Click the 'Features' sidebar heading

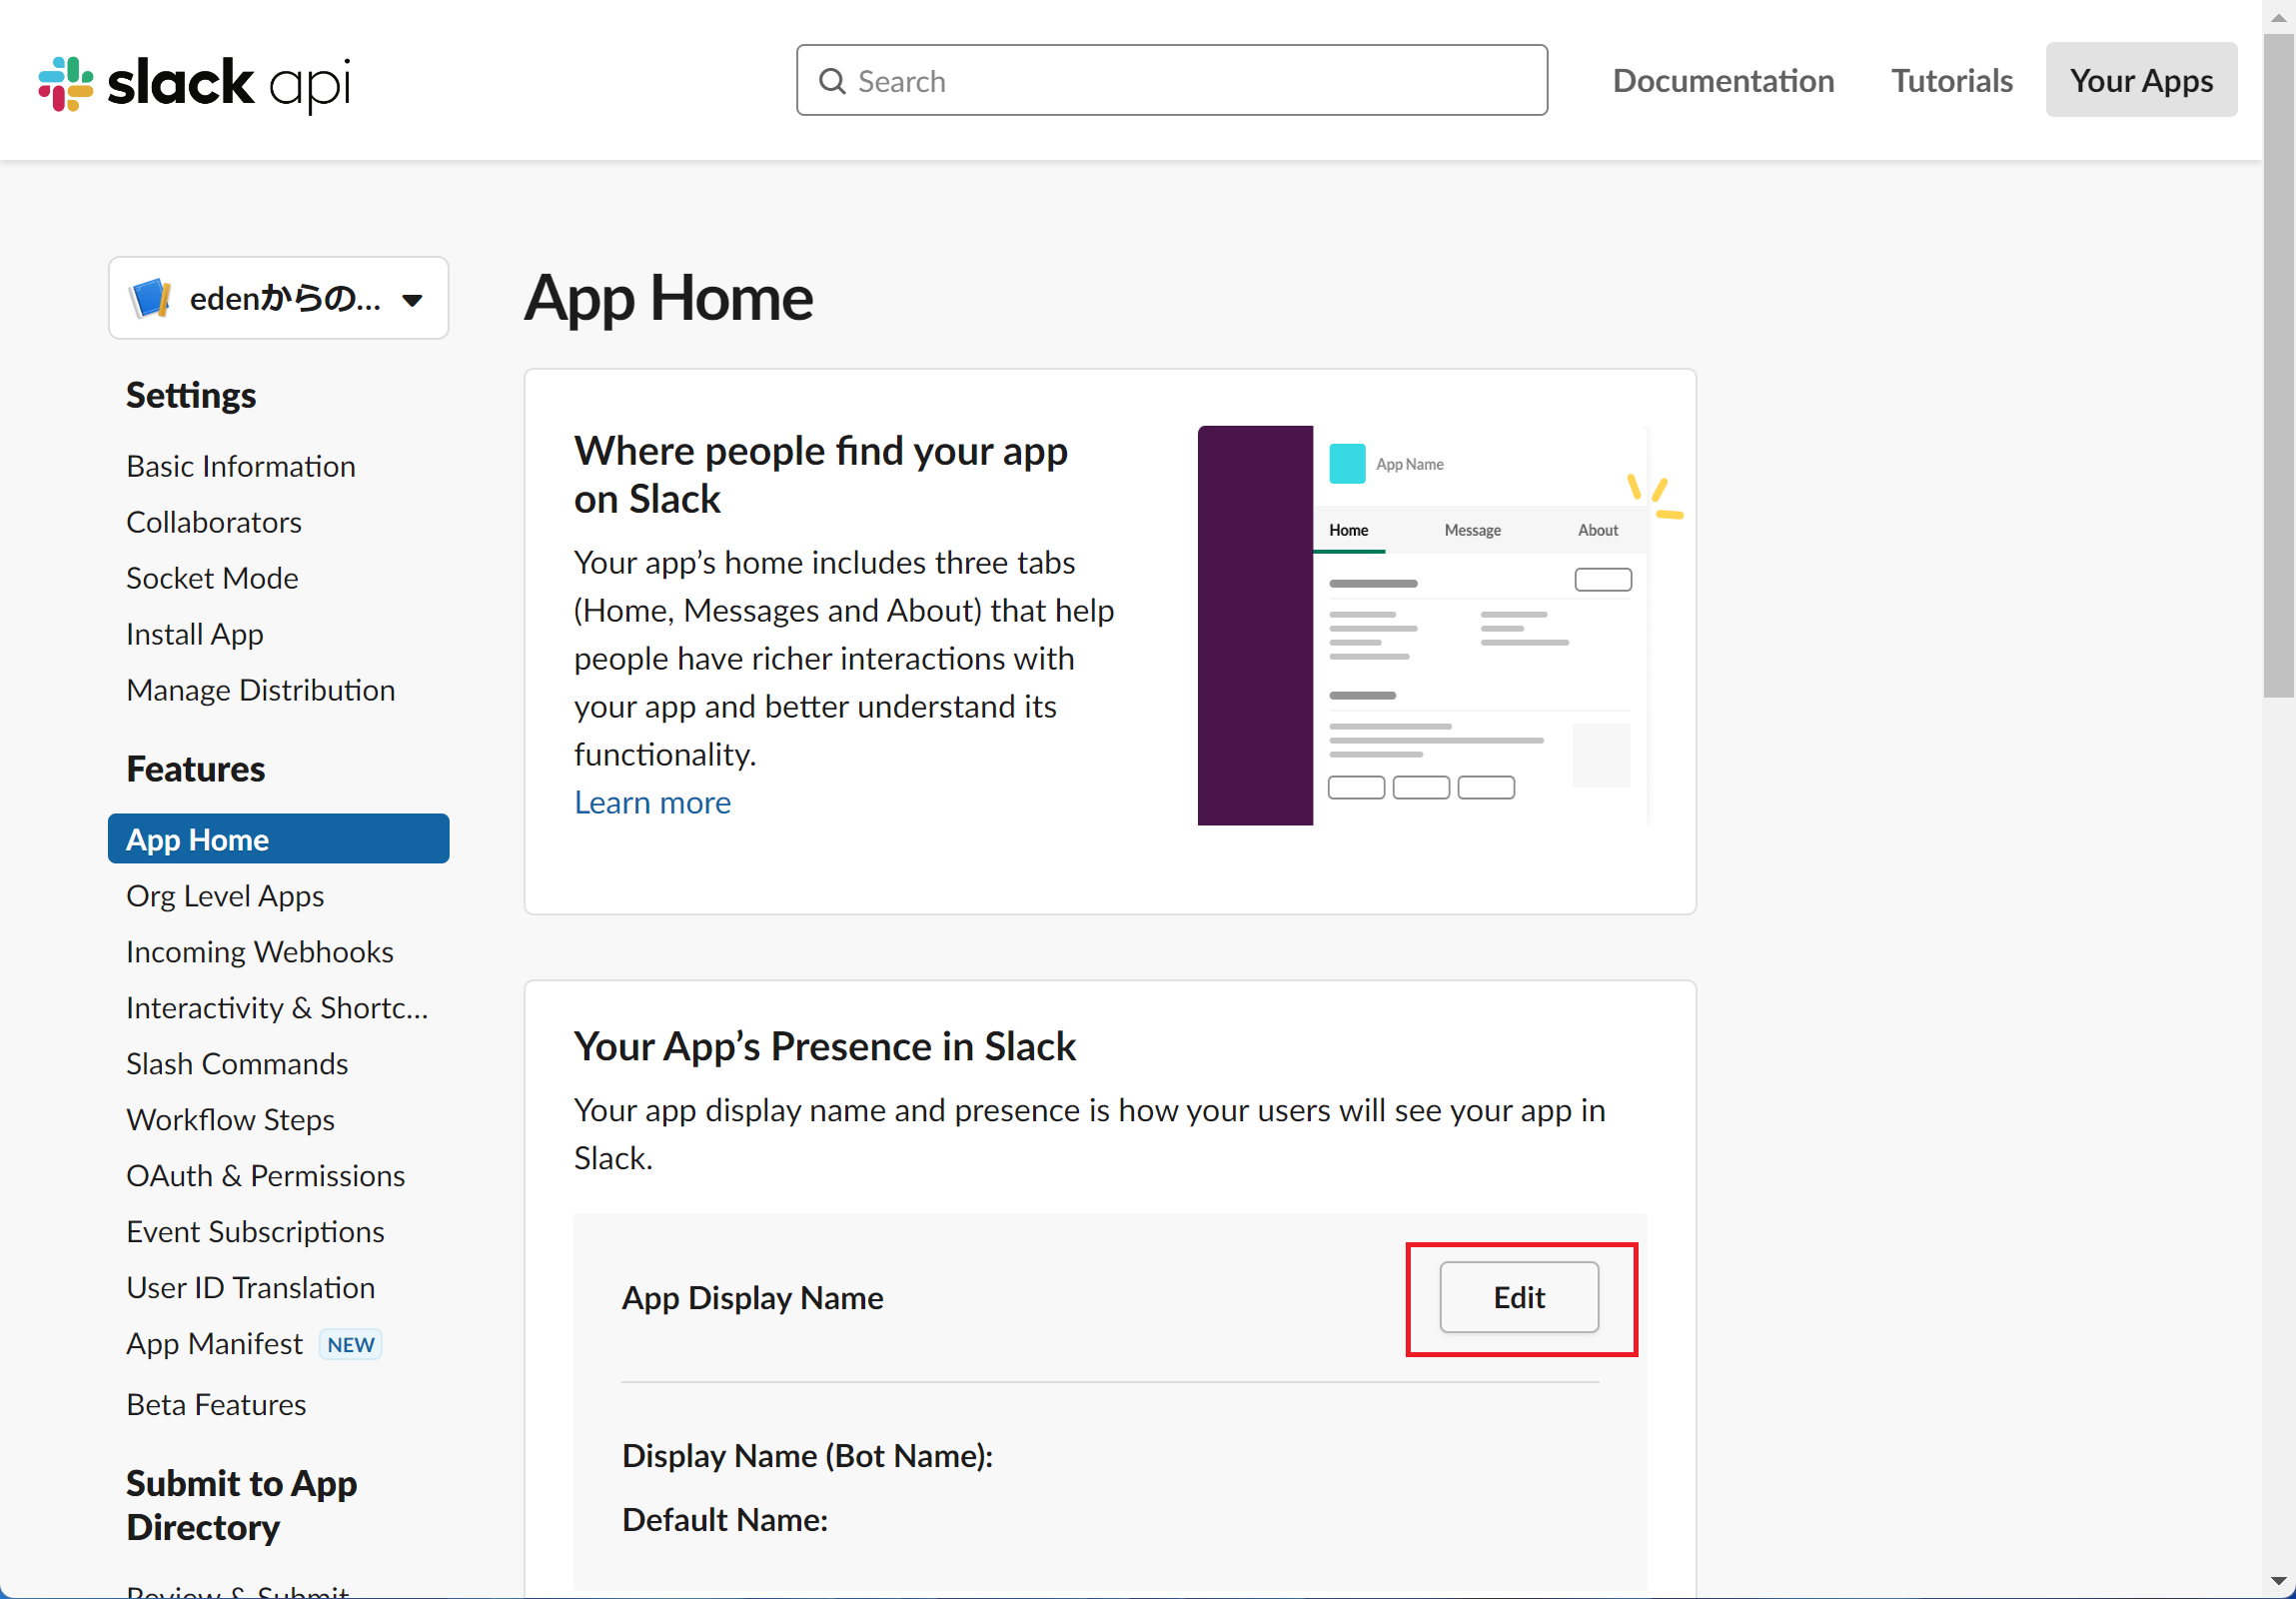pos(196,769)
